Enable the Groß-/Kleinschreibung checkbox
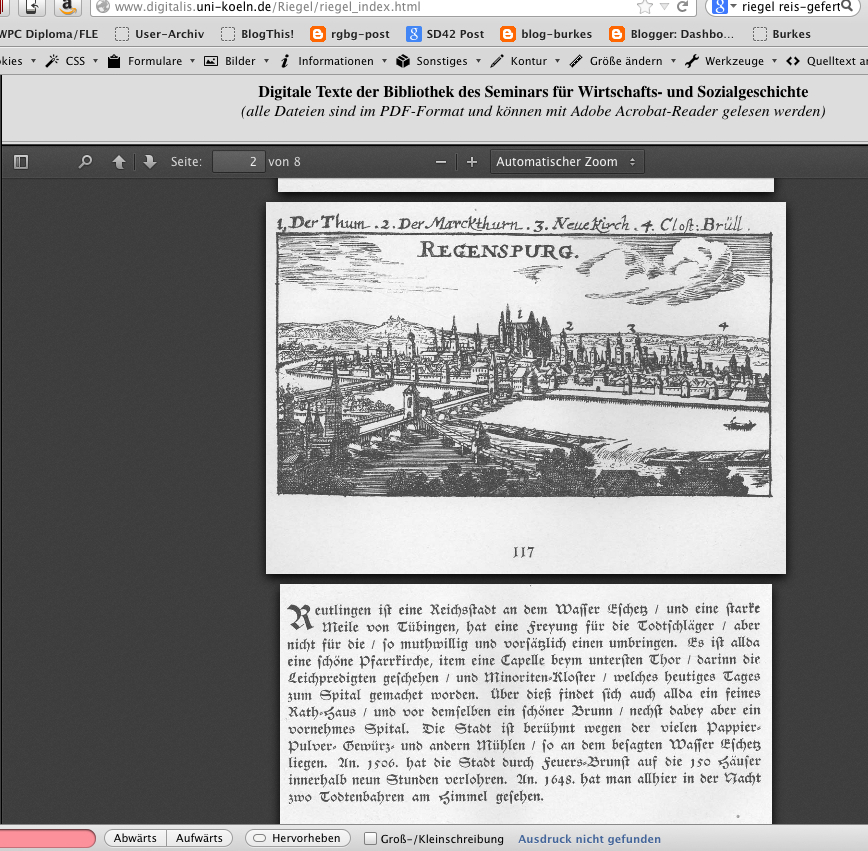This screenshot has width=868, height=851. tap(370, 838)
